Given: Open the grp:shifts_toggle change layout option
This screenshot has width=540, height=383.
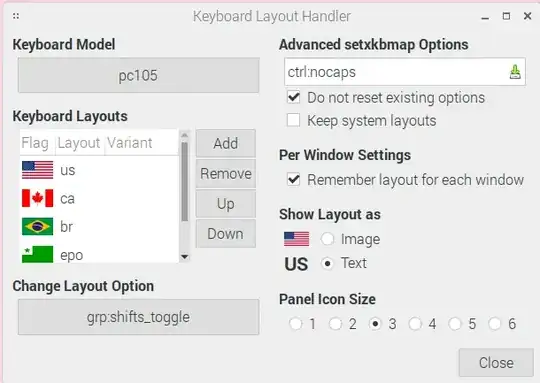Looking at the screenshot, I should click(x=138, y=317).
